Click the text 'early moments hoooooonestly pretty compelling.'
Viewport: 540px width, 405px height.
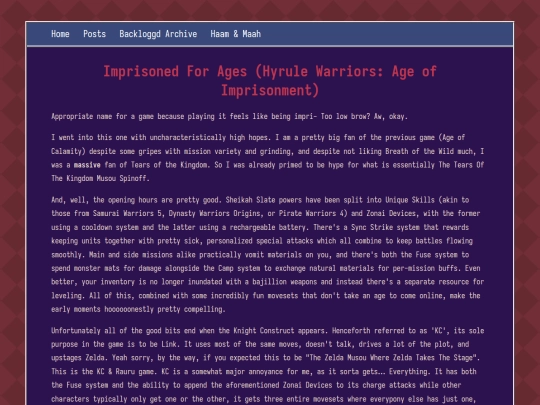[x=138, y=309]
